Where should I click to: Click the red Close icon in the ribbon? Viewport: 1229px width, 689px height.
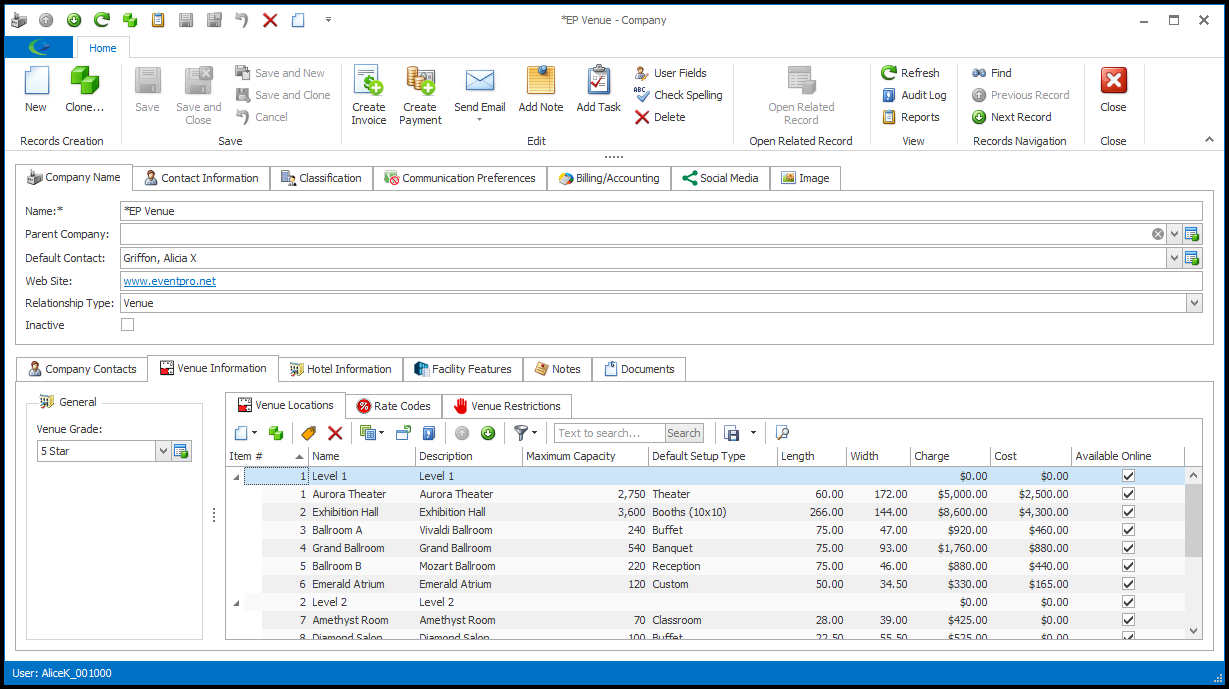1113,81
